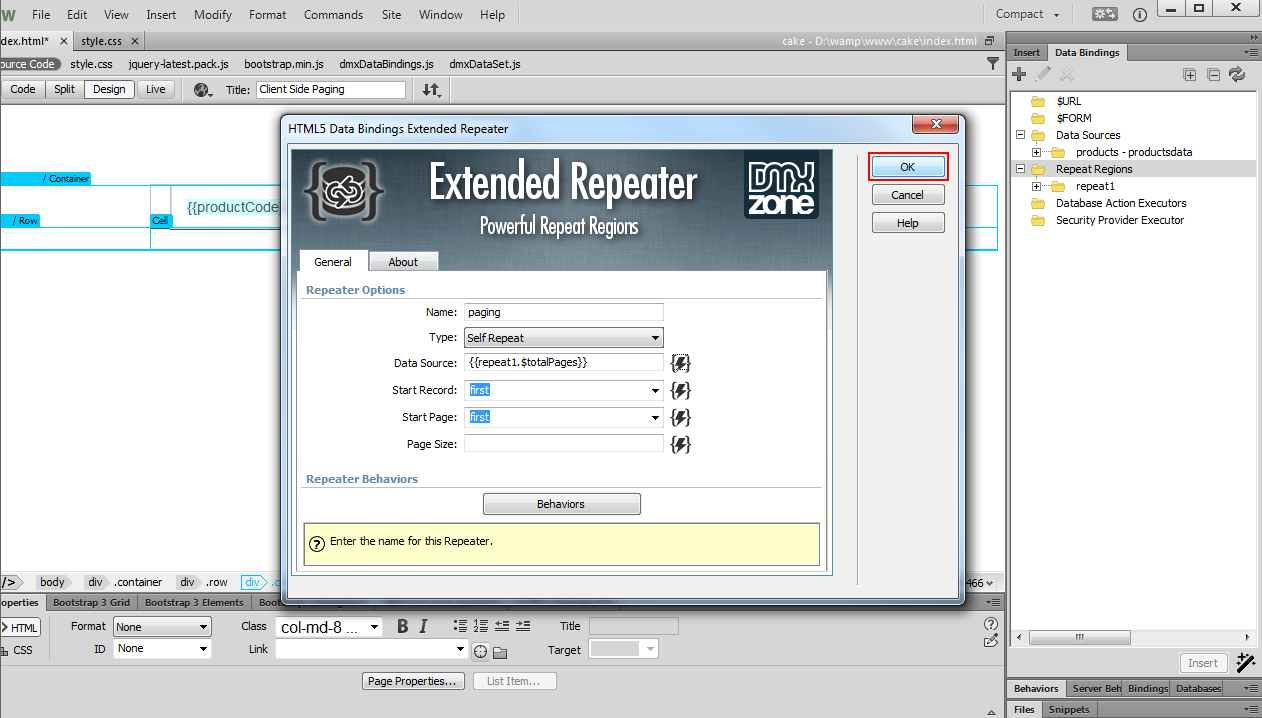Open dmxDataBindings.js related file
The image size is (1262, 718).
pyautogui.click(x=386, y=64)
